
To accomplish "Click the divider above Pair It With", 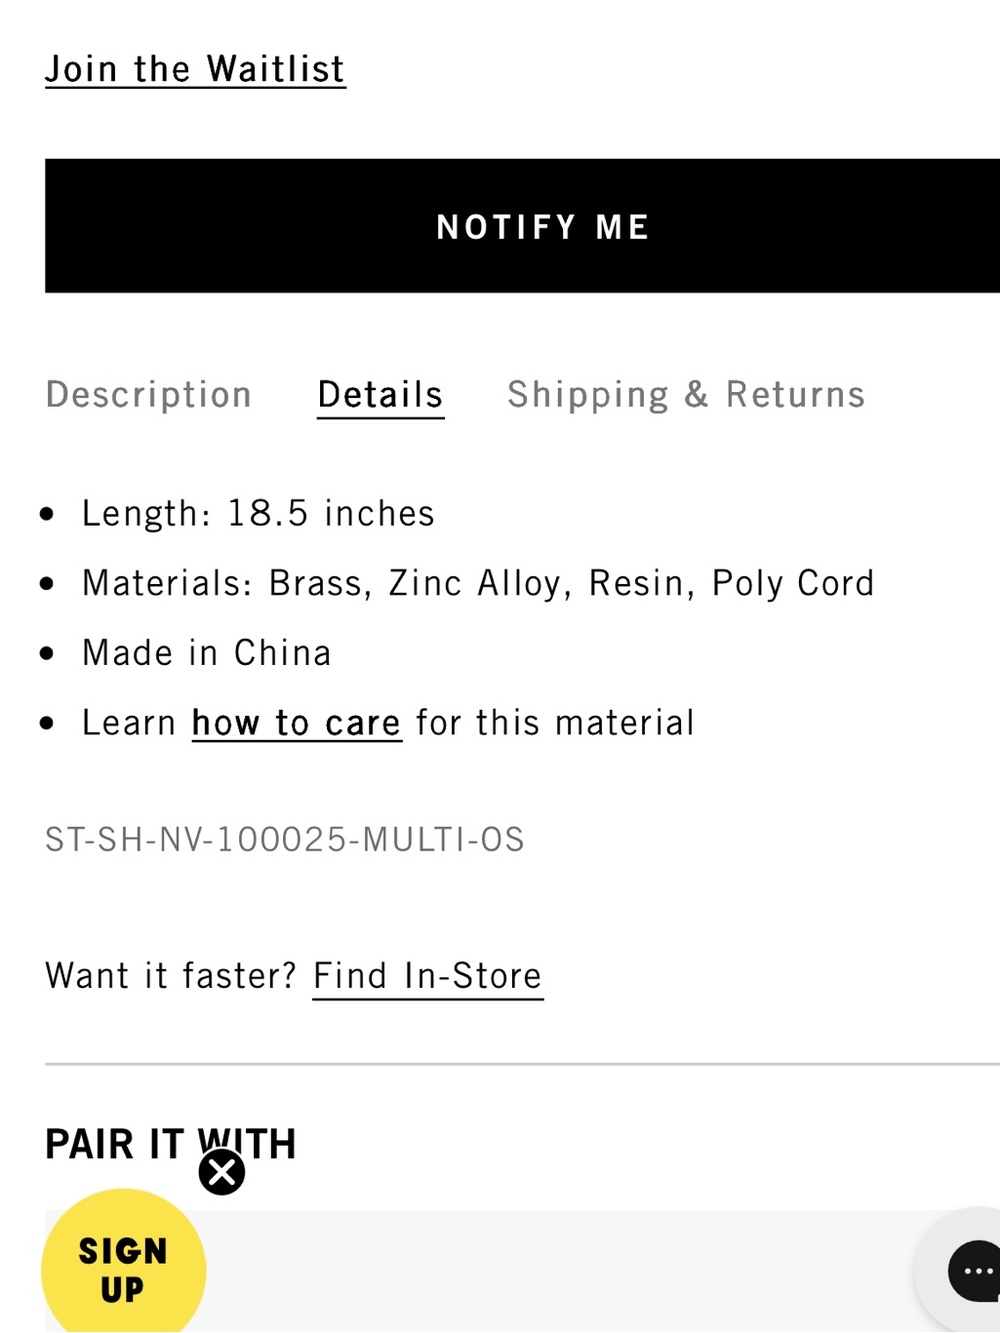I will [x=522, y=1064].
